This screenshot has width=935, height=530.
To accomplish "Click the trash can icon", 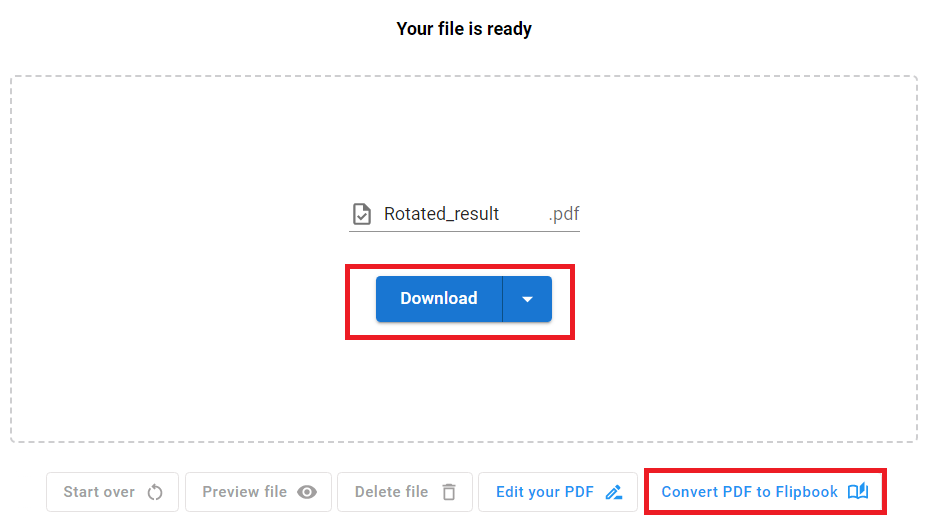I will [449, 492].
